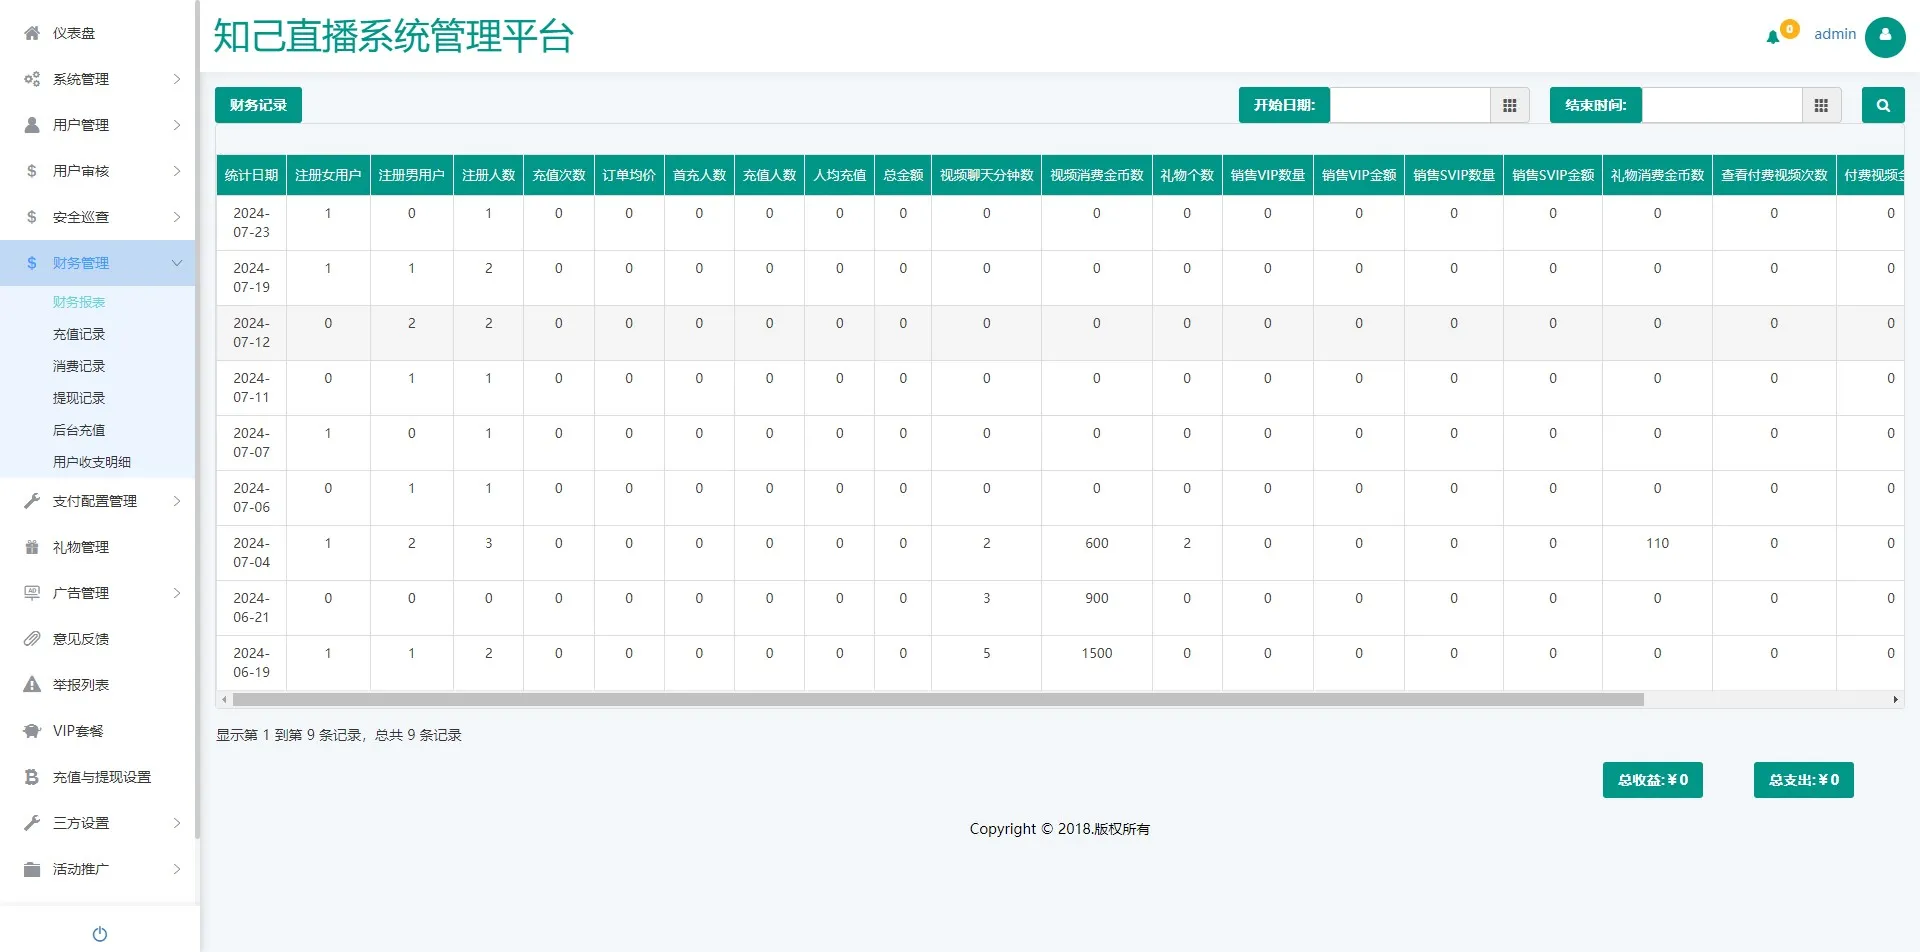Expand the 系统管理 menu chevron

(177, 79)
